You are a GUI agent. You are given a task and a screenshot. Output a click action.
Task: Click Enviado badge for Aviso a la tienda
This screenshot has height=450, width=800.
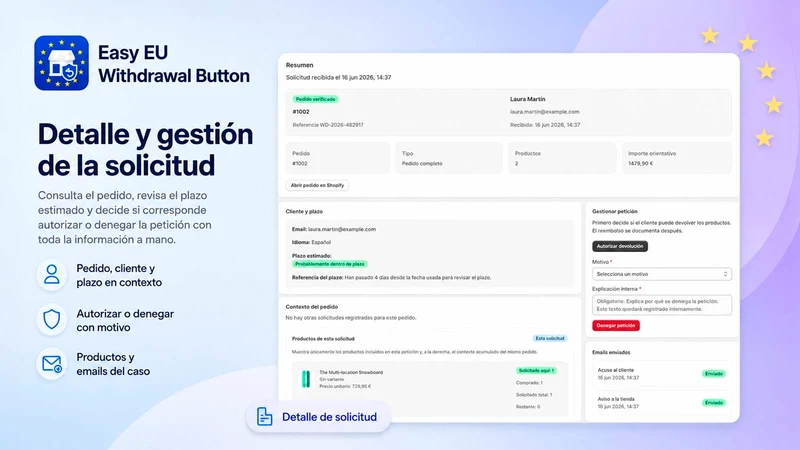(714, 403)
